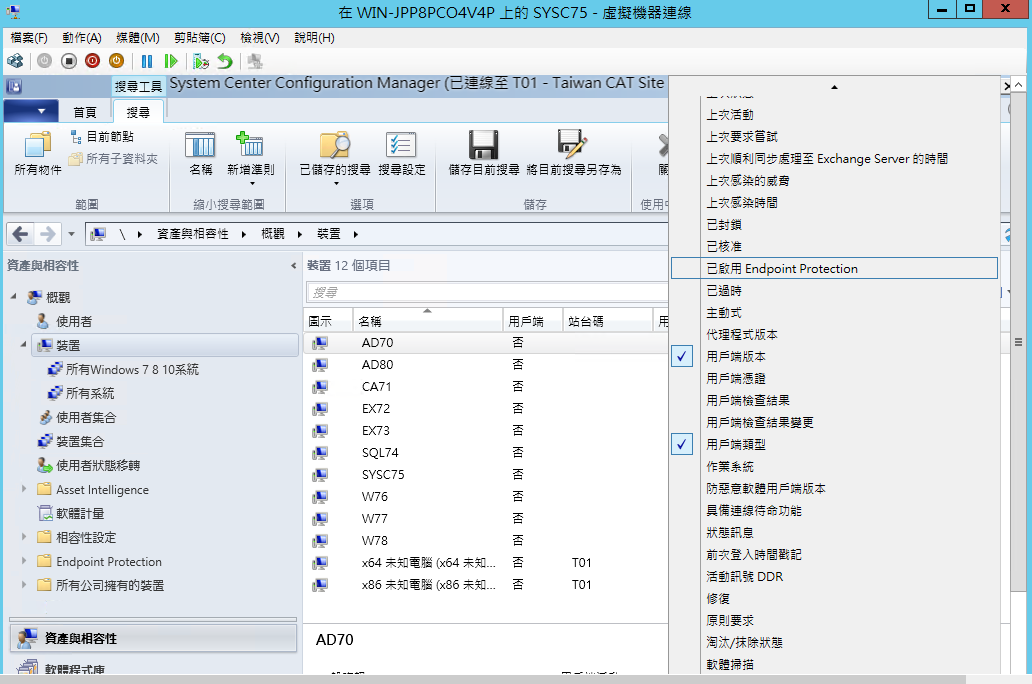Open the 媒體(M) menu
The height and width of the screenshot is (684, 1032).
[x=138, y=38]
